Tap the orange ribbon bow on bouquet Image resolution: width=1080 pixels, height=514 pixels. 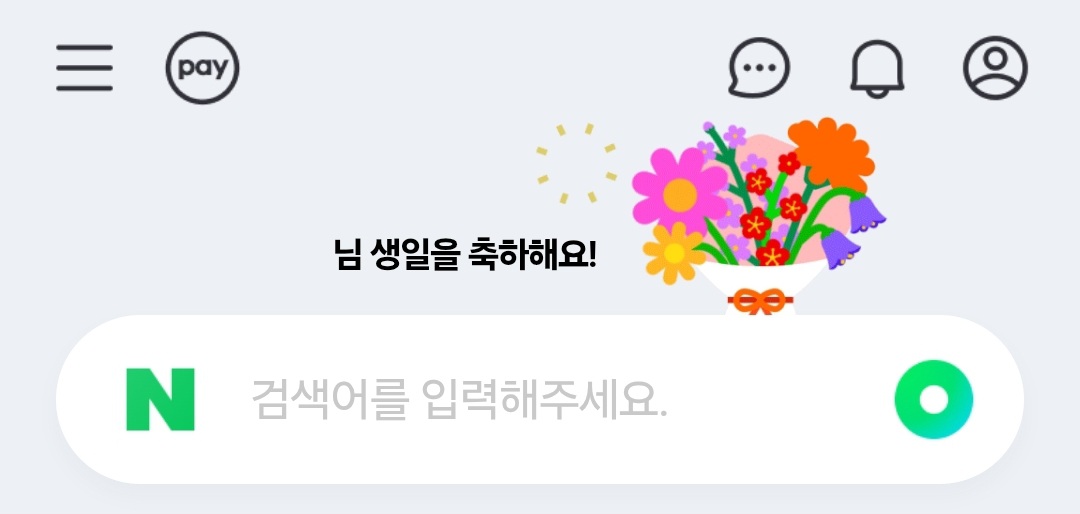click(760, 302)
